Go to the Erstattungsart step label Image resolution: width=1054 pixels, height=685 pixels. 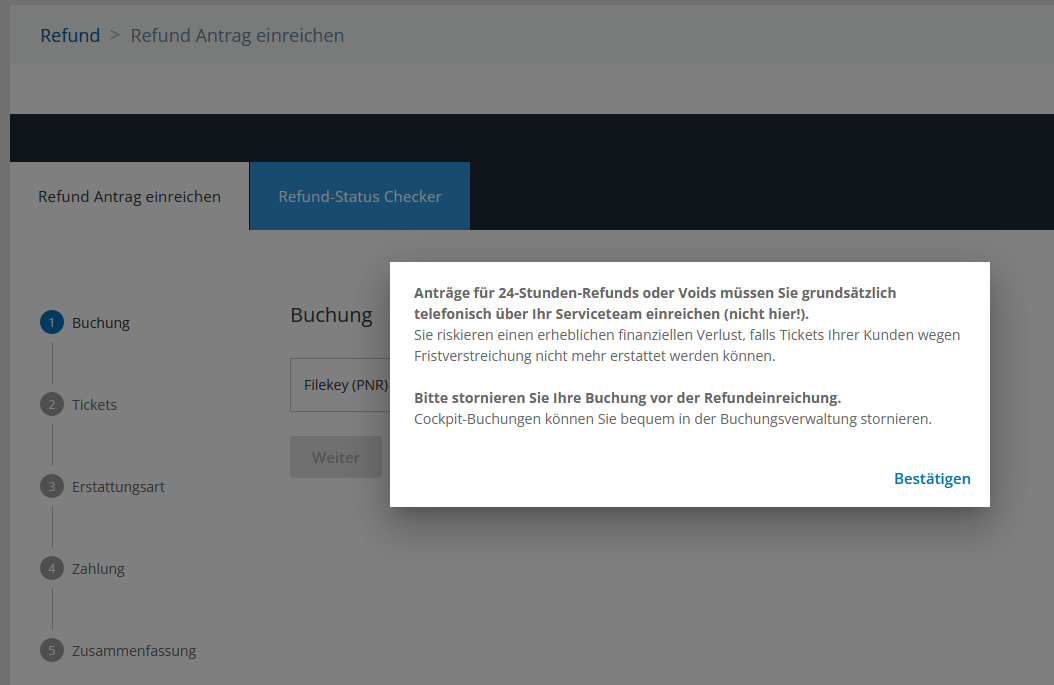(118, 487)
